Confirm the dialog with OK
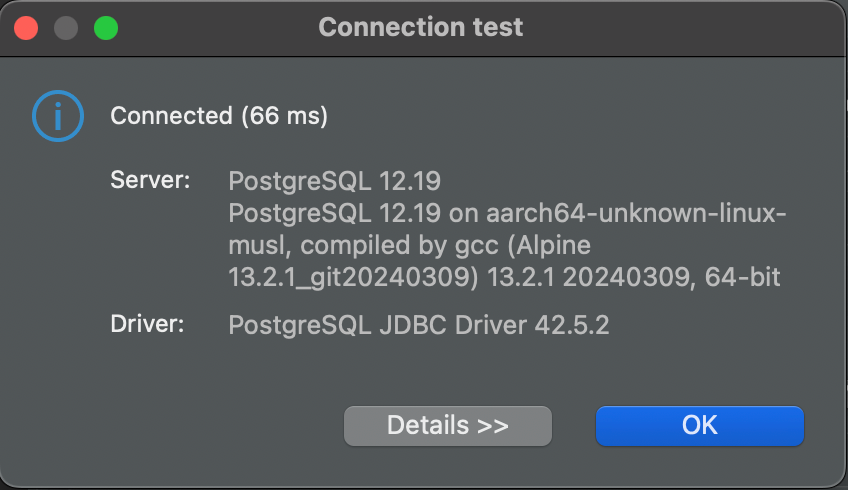 click(700, 426)
